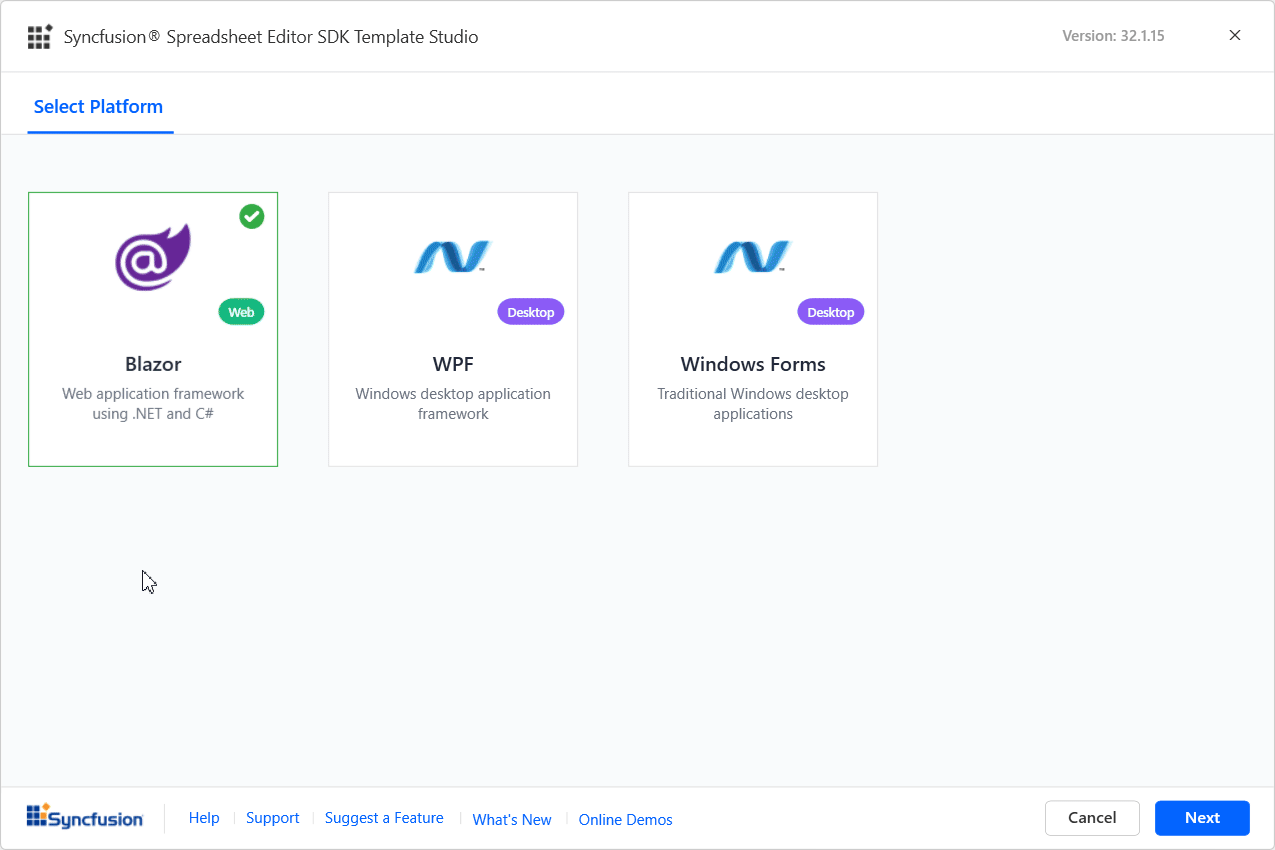The height and width of the screenshot is (850, 1275).
Task: Open the Help link
Action: [204, 817]
